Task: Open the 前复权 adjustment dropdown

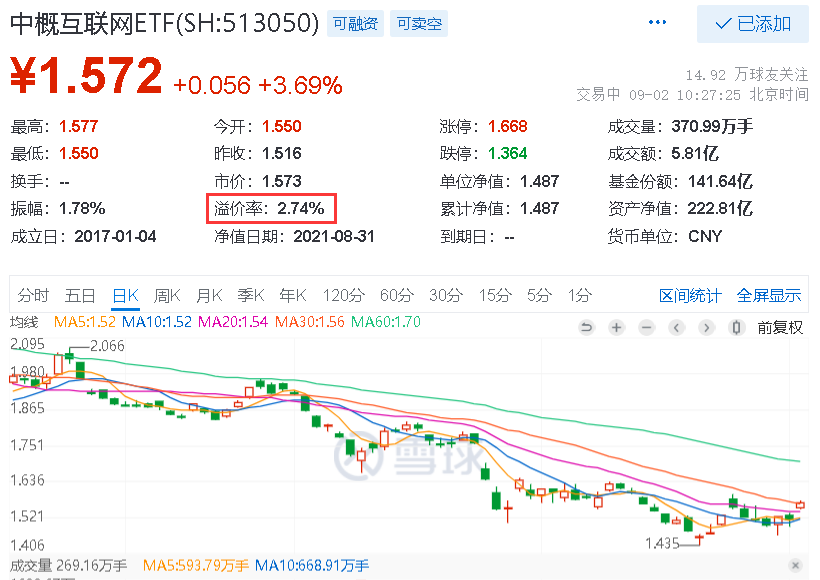Action: pos(780,328)
